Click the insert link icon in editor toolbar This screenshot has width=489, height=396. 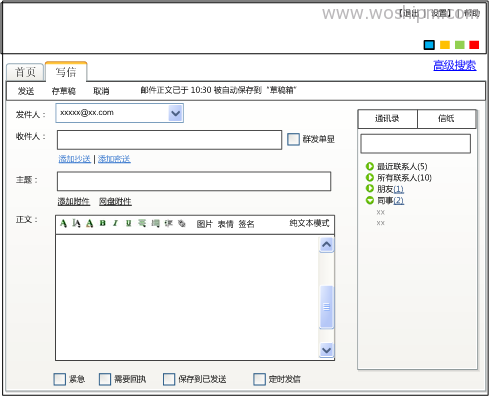[182, 223]
